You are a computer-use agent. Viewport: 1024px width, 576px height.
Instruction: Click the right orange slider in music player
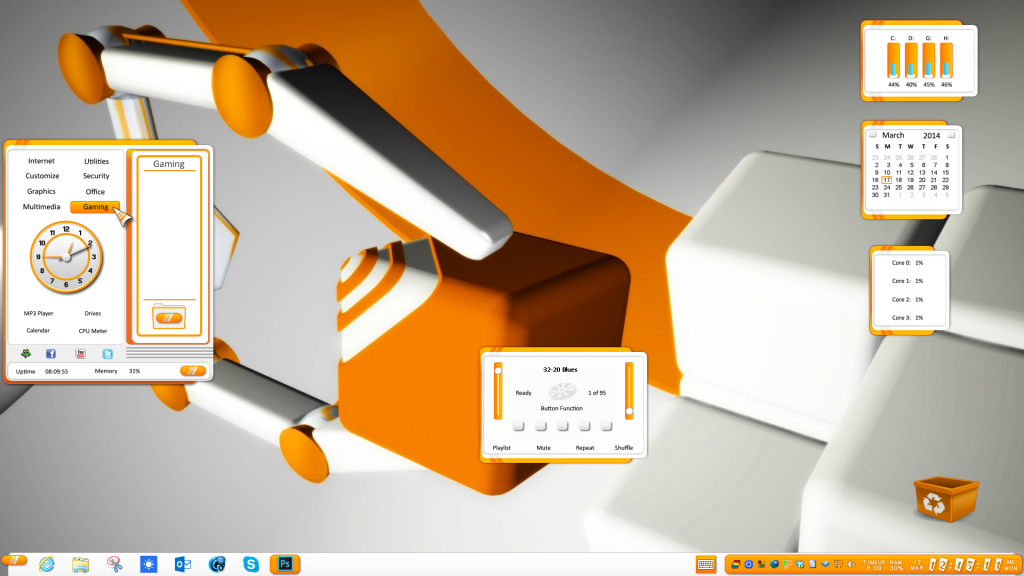pos(630,391)
